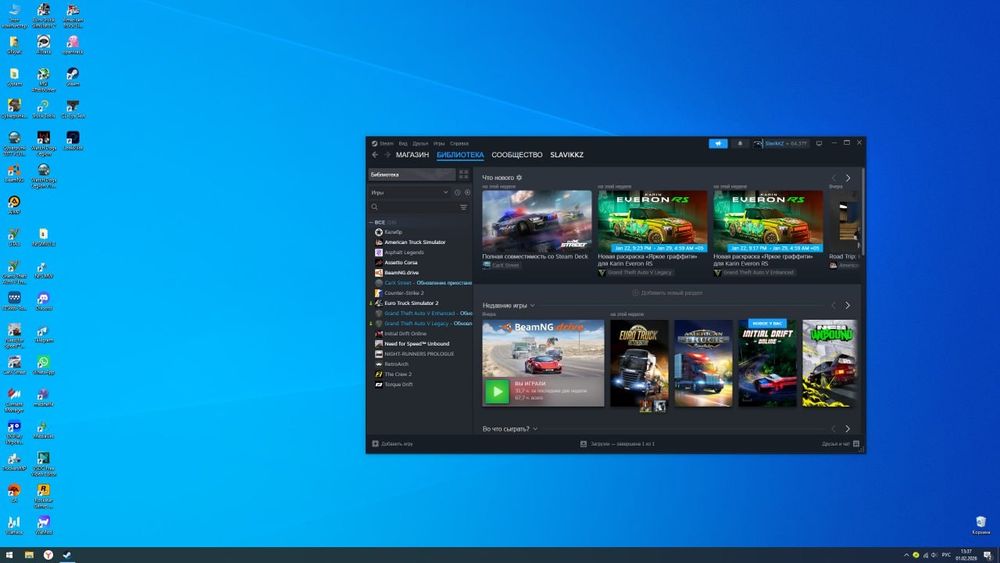Show next recent games with right arrow
1000x563 pixels.
(x=848, y=306)
